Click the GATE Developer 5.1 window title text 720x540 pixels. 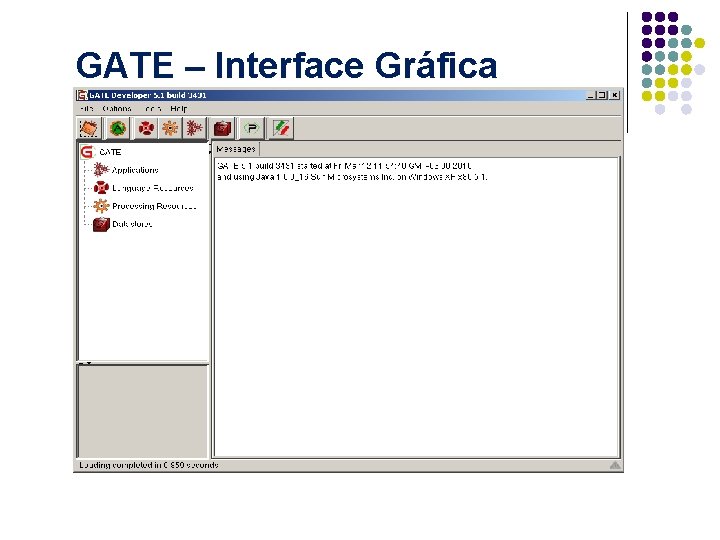148,96
